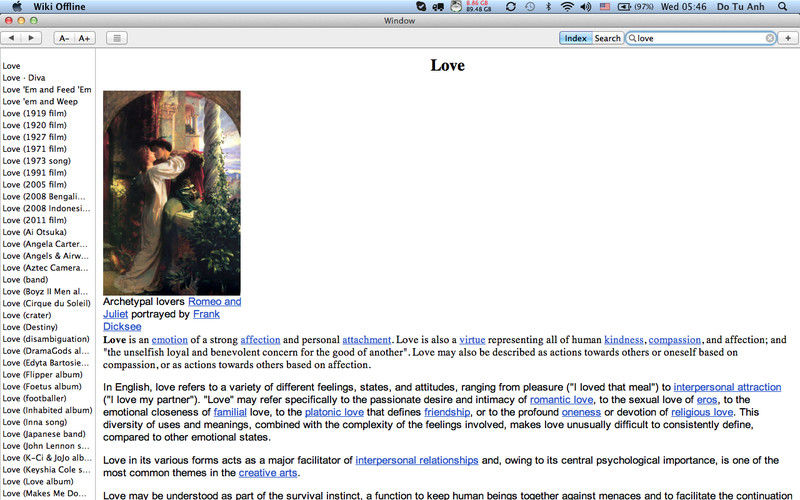
Task: Open the creative arts link
Action: pyautogui.click(x=268, y=473)
